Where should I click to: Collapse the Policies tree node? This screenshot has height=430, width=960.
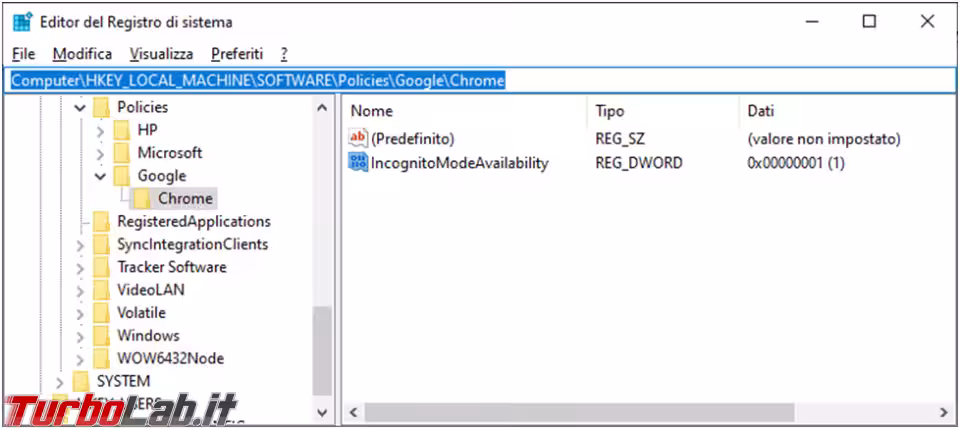[x=80, y=108]
